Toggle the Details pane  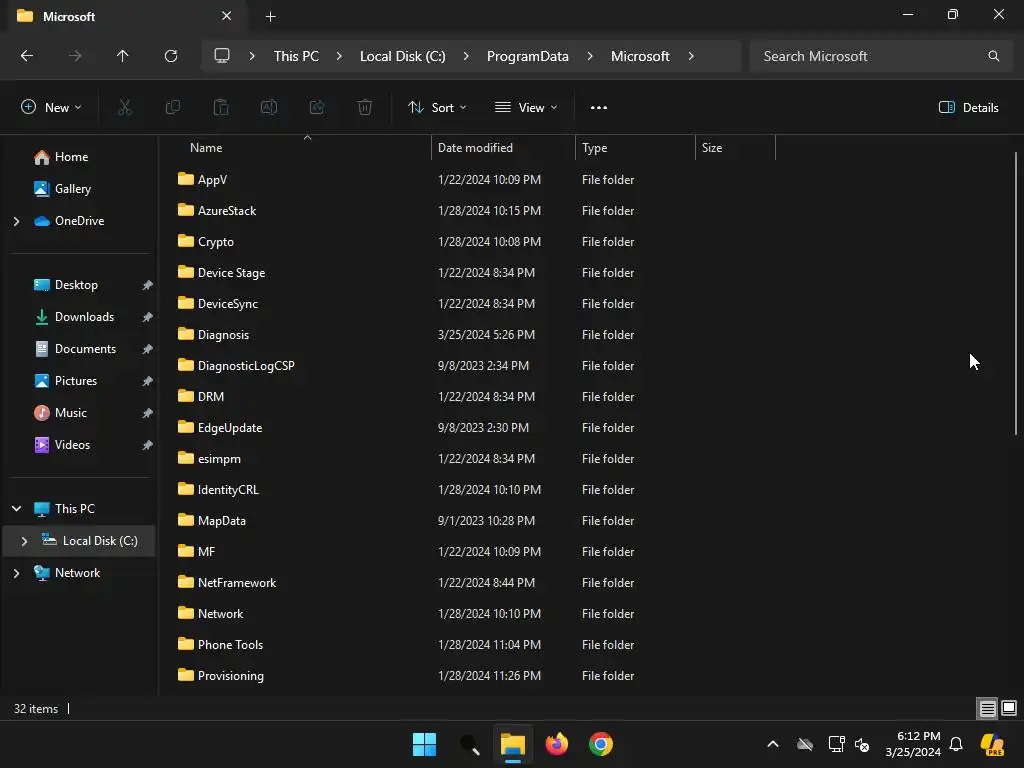click(x=968, y=108)
